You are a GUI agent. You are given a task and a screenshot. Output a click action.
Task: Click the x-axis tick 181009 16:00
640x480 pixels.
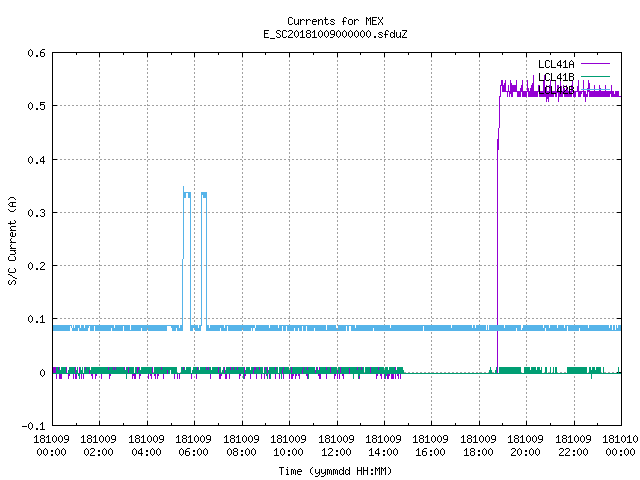coord(431,445)
